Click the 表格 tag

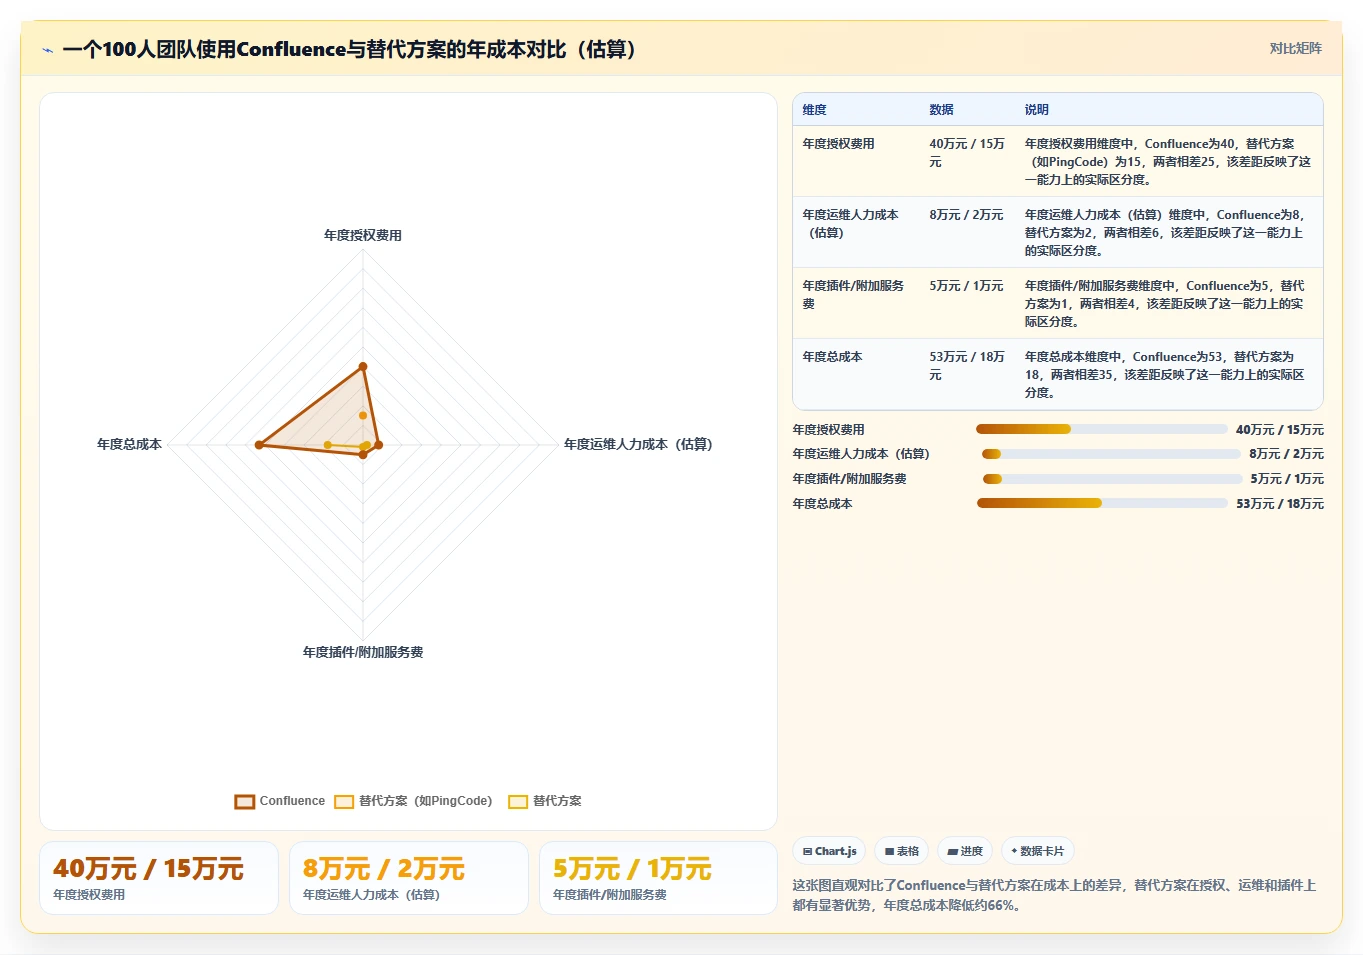902,851
